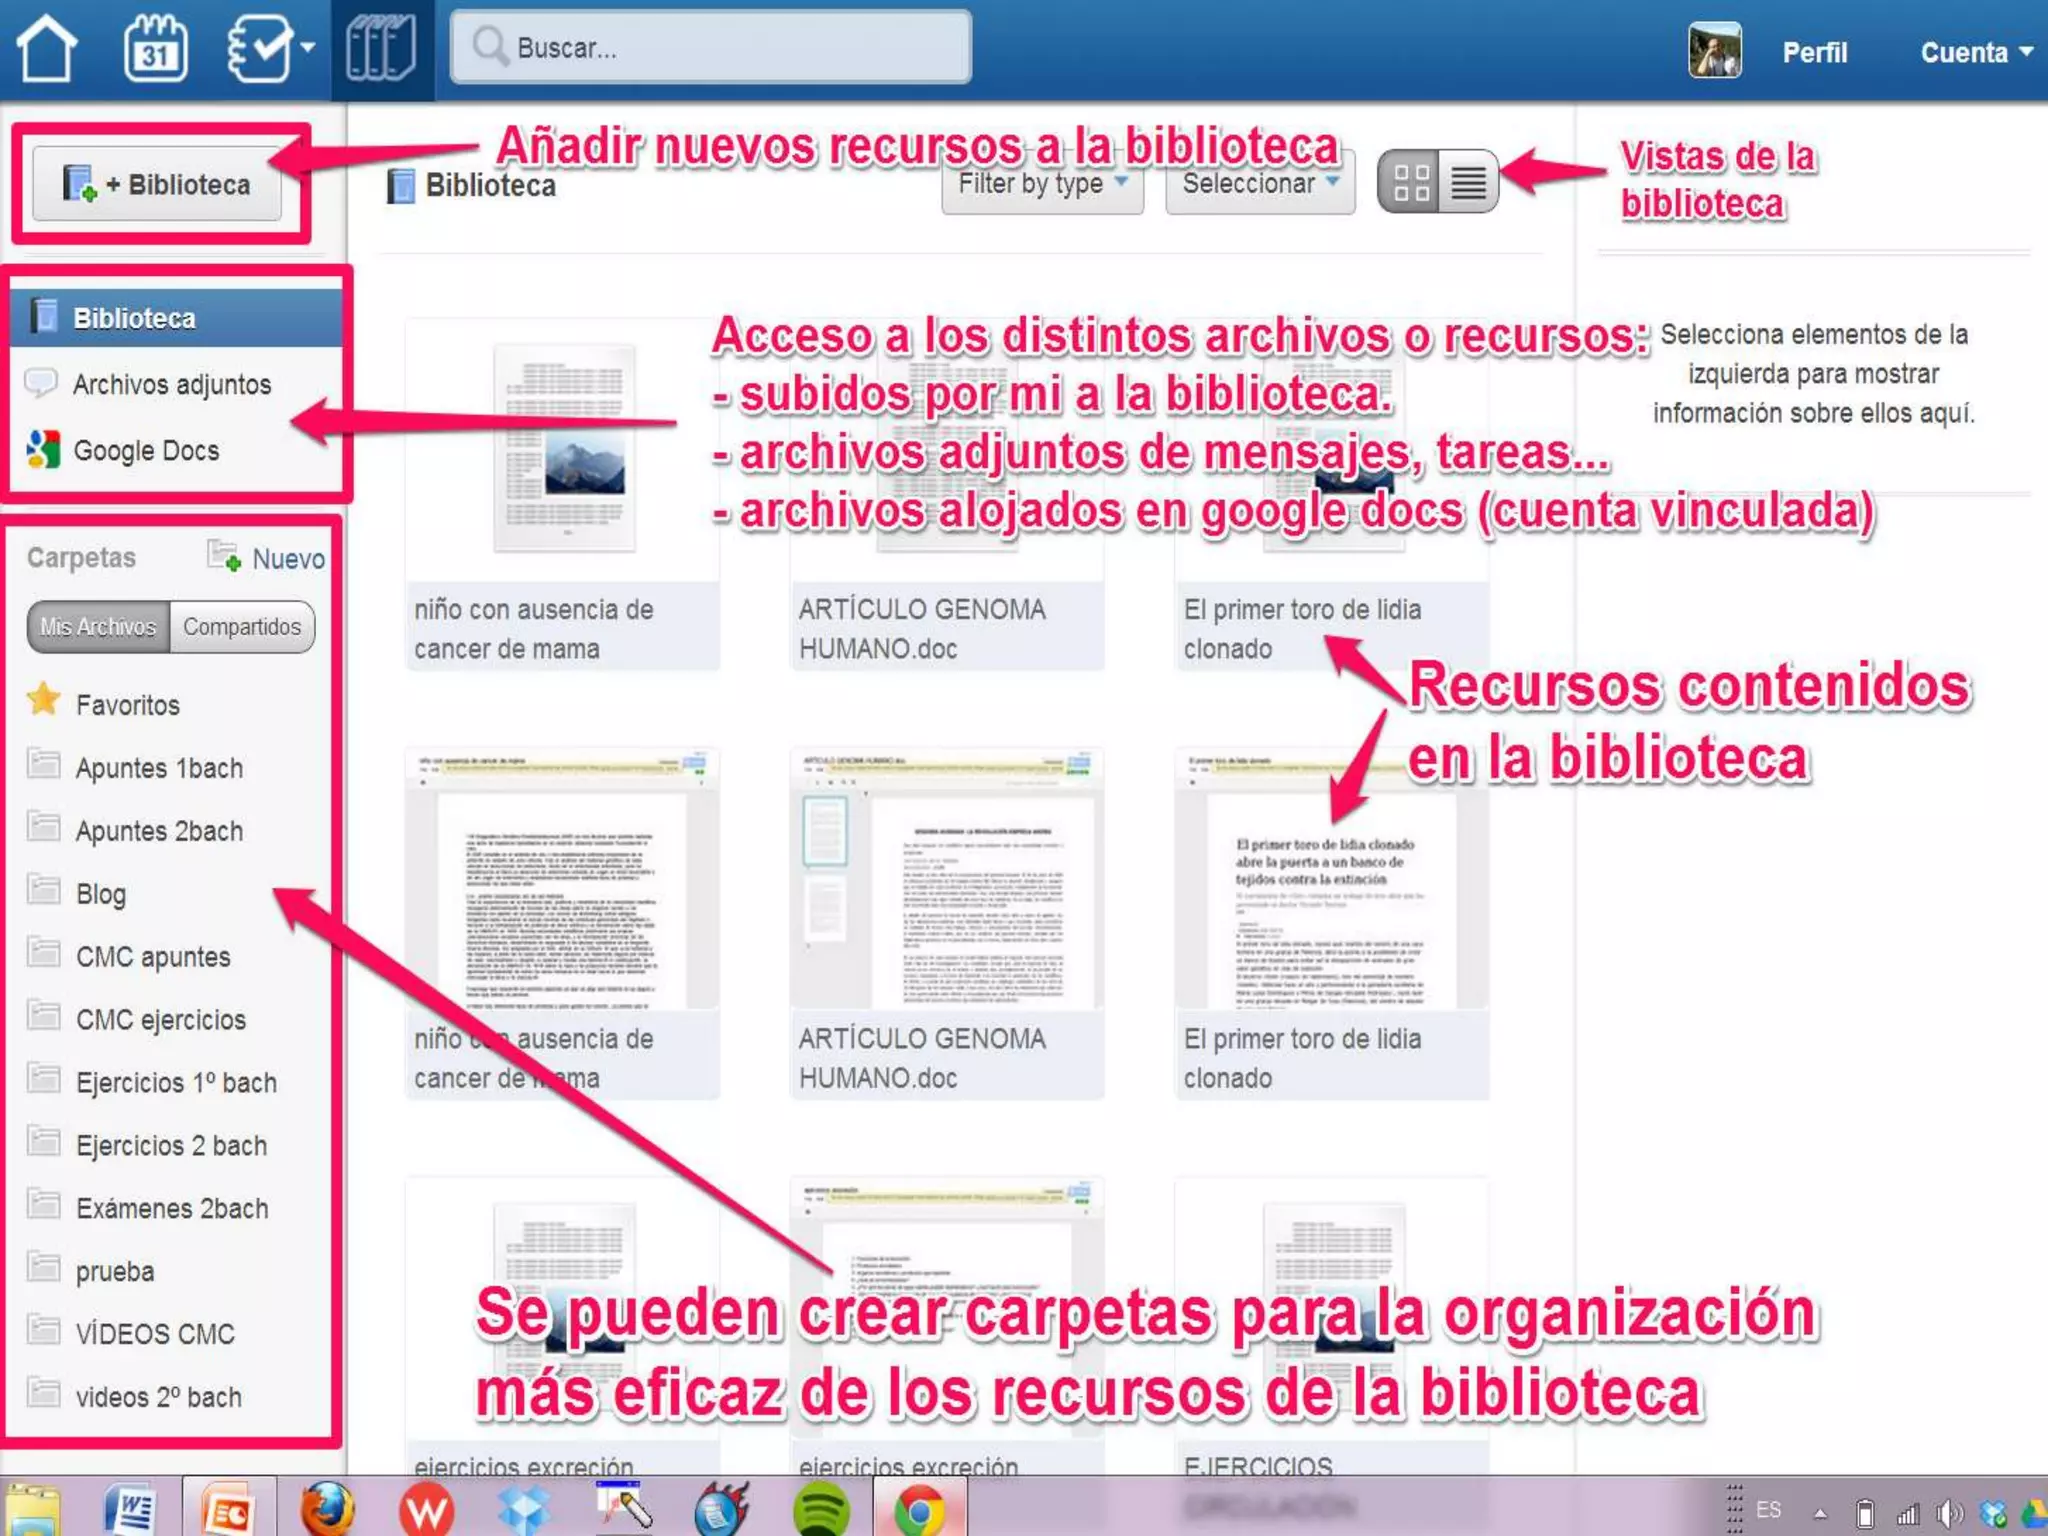The height and width of the screenshot is (1536, 2048).
Task: Select the Compartidos tab
Action: pos(242,627)
